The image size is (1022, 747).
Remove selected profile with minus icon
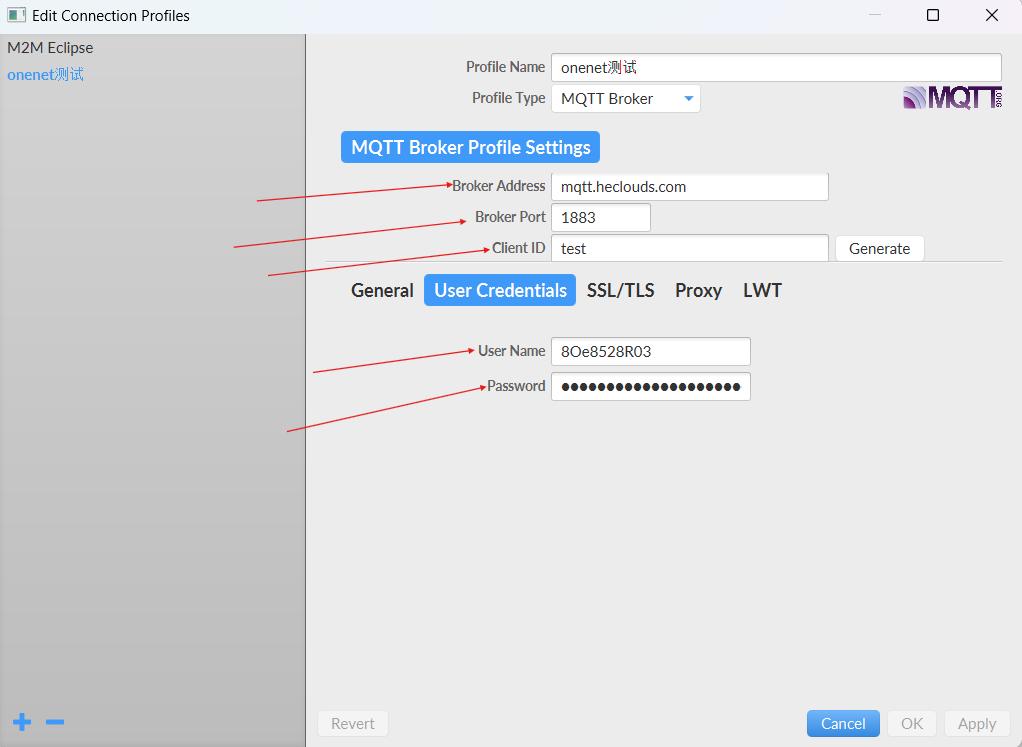pos(55,722)
